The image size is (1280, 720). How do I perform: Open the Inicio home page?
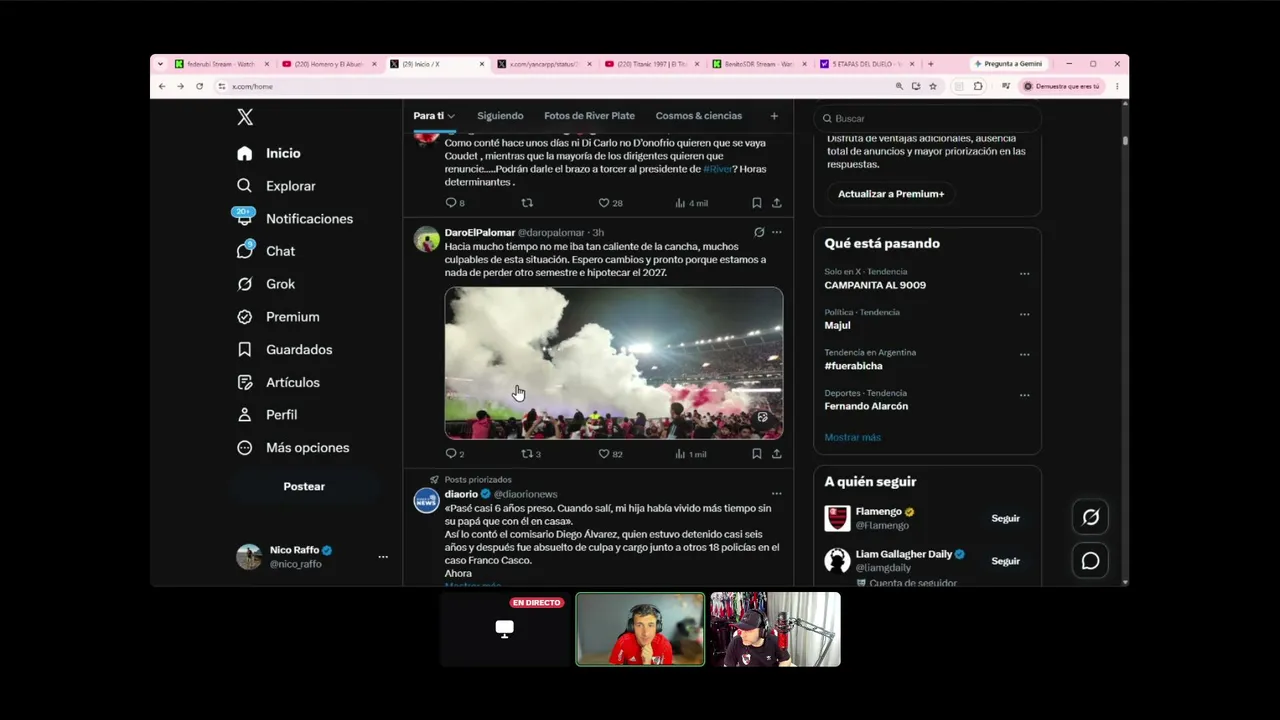268,153
